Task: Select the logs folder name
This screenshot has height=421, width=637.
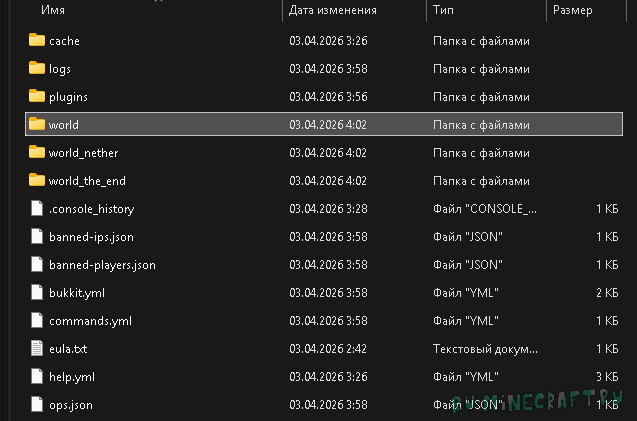Action: (60, 69)
